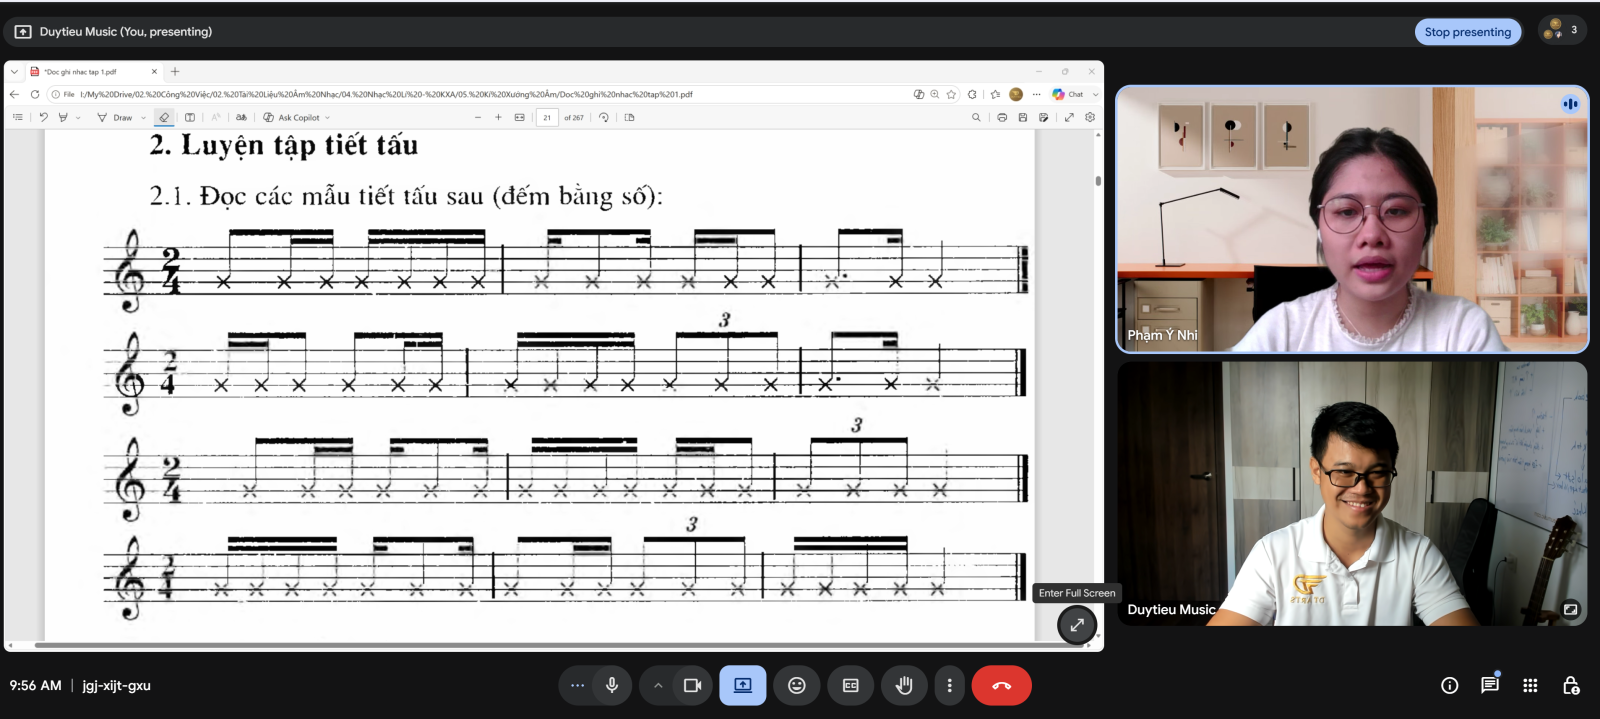Expand the Ask Copilot dropdown arrow
1600x719 pixels.
(327, 118)
